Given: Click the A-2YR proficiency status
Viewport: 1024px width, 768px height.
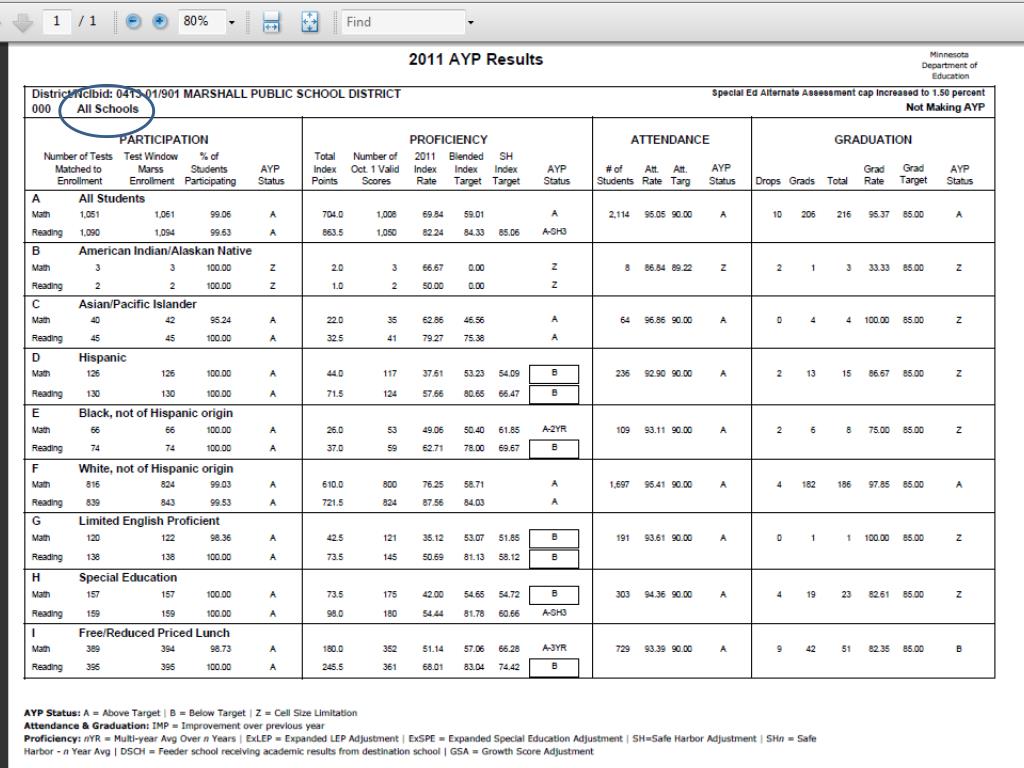Looking at the screenshot, I should [x=554, y=429].
